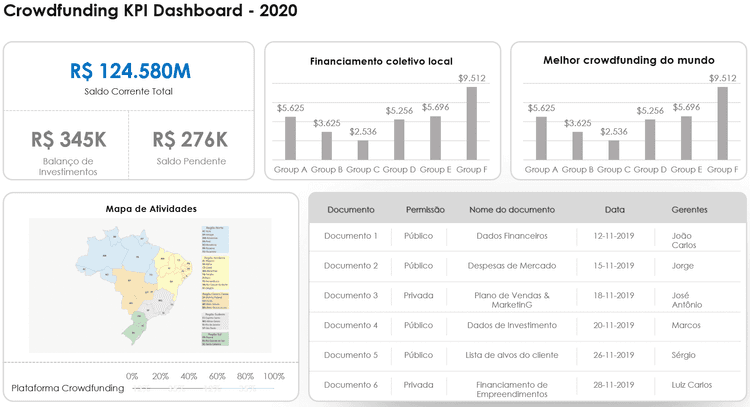Click manager João Carlos

[684, 240]
